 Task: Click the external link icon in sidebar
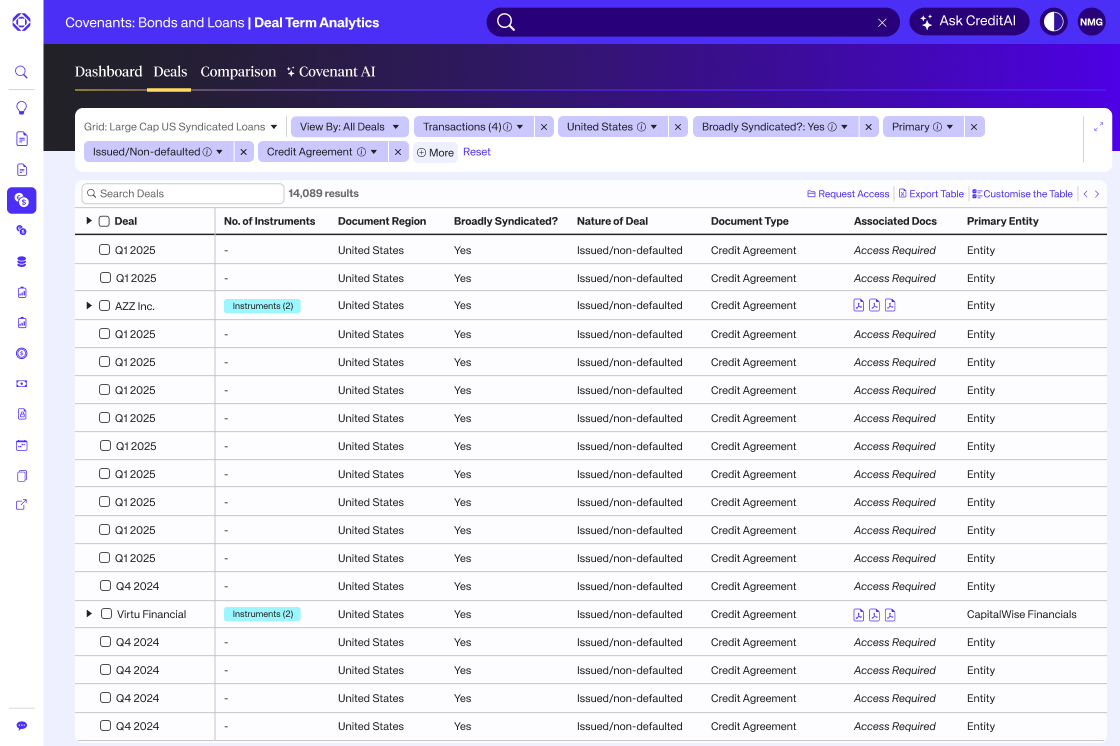click(21, 505)
